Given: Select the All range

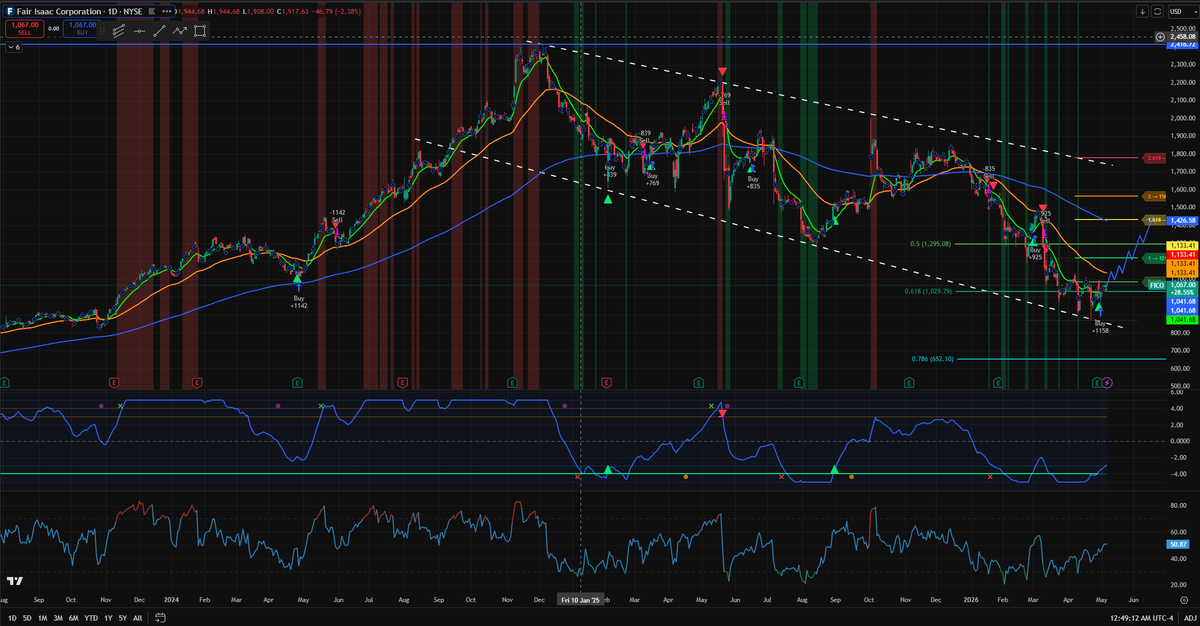Looking at the screenshot, I should tap(138, 618).
